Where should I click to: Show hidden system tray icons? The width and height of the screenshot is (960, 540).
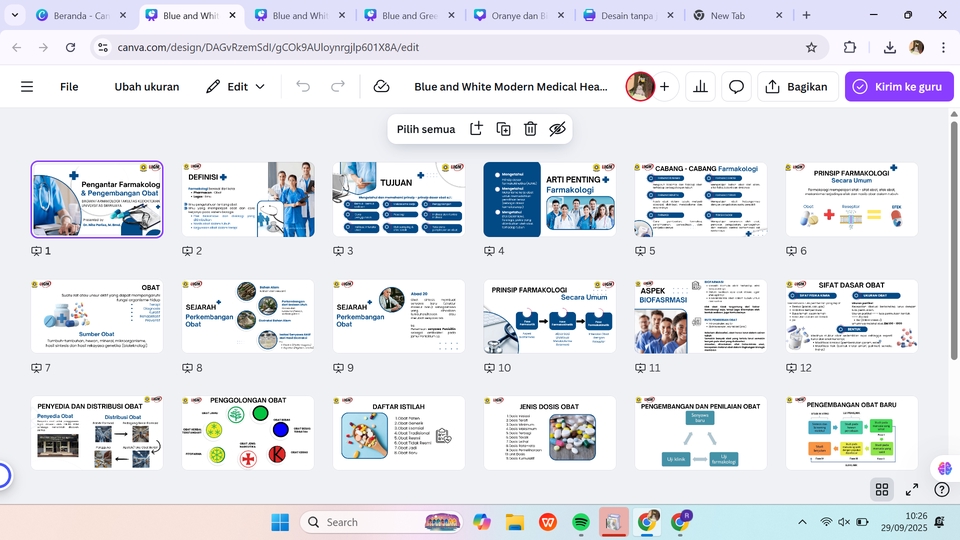pyautogui.click(x=802, y=522)
